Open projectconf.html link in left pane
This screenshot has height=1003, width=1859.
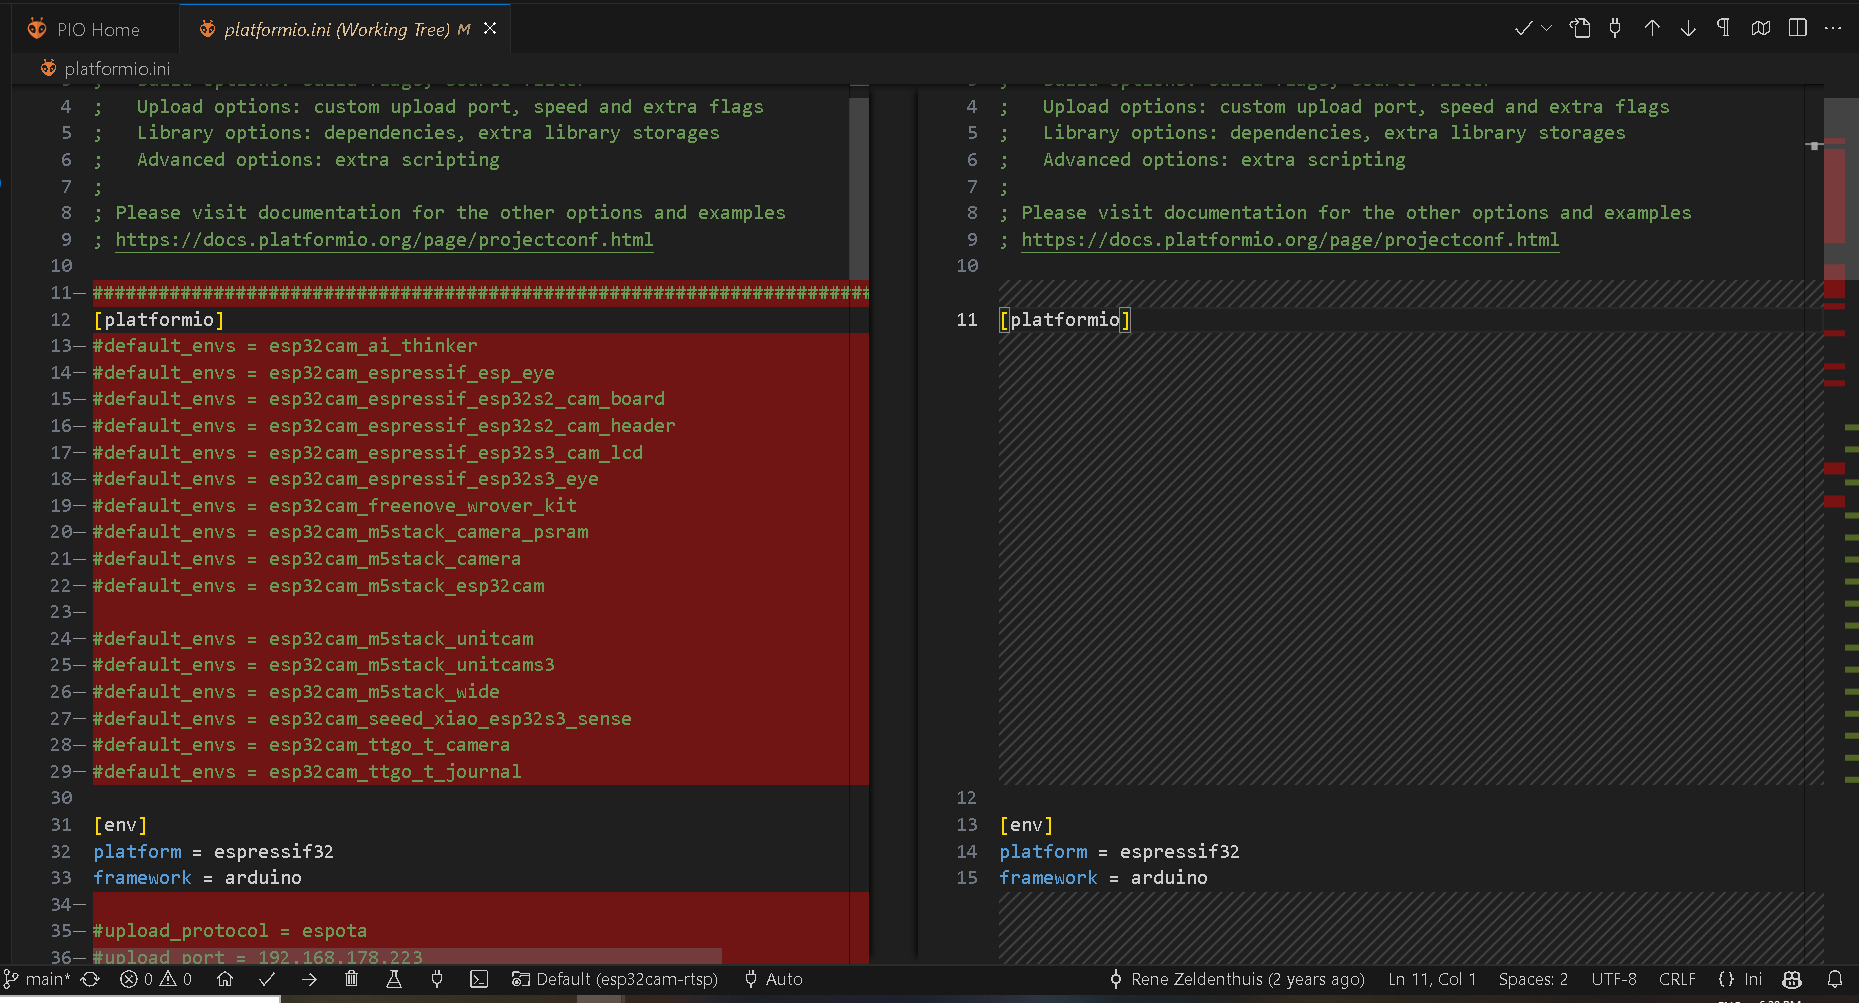pyautogui.click(x=384, y=240)
